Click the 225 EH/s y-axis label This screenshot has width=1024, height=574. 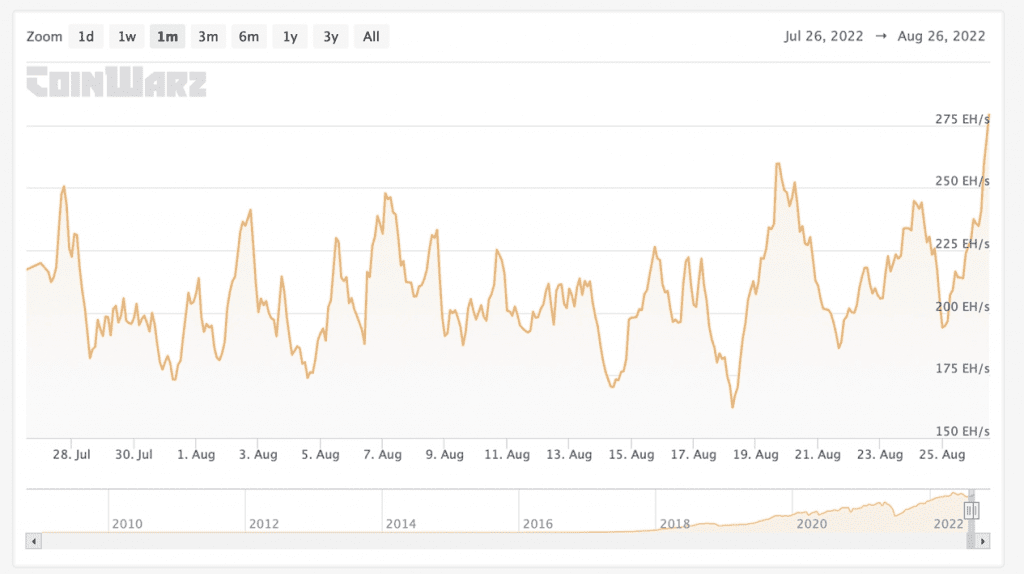coord(962,244)
